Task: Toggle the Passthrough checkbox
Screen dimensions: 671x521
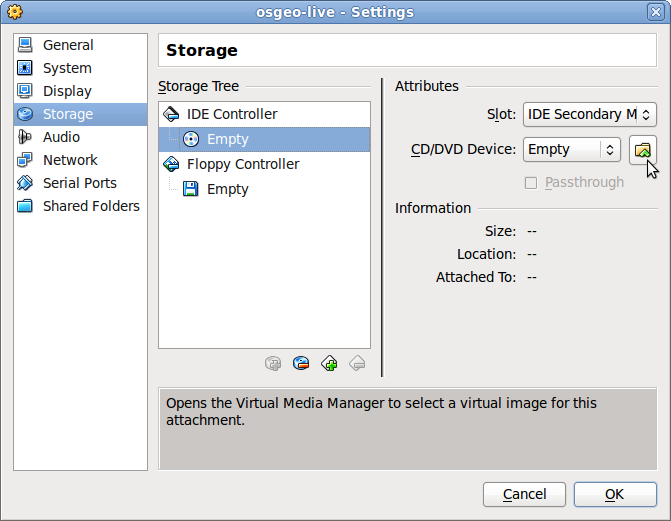Action: (x=531, y=182)
